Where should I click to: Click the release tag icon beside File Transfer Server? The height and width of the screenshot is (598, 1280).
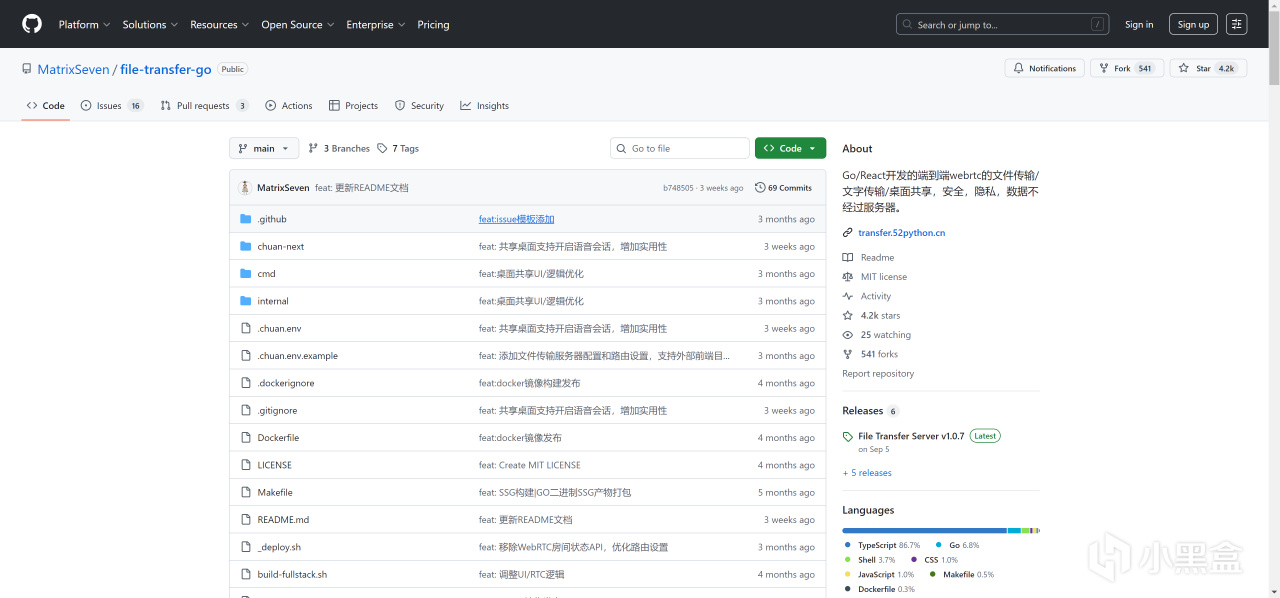tap(848, 437)
